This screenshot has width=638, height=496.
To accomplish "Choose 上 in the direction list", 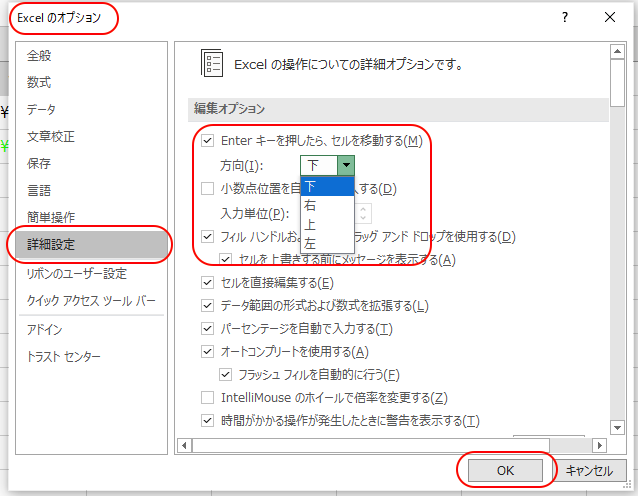I will (327, 224).
